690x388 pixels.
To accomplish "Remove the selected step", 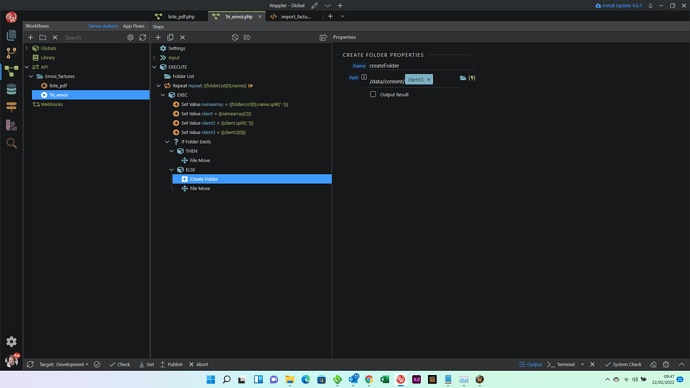I will point(183,37).
